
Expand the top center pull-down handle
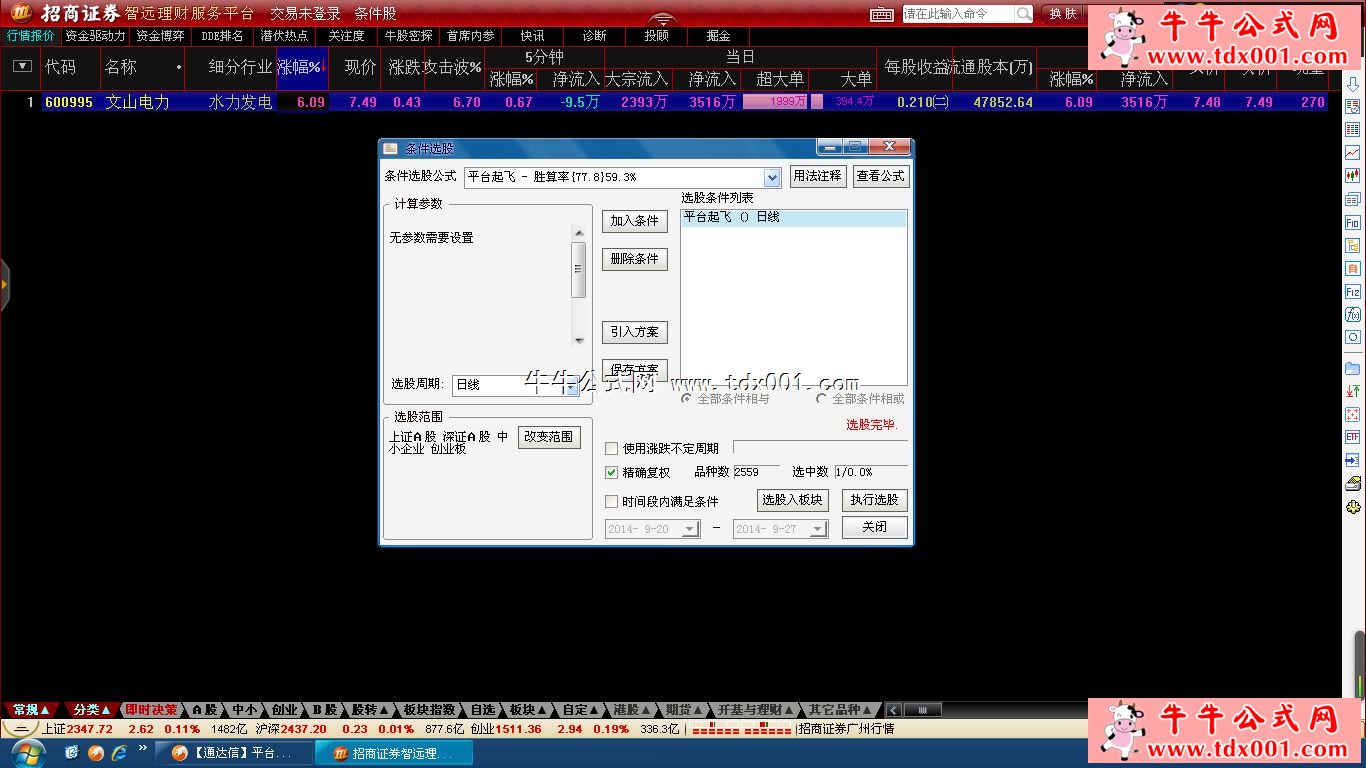pos(662,18)
